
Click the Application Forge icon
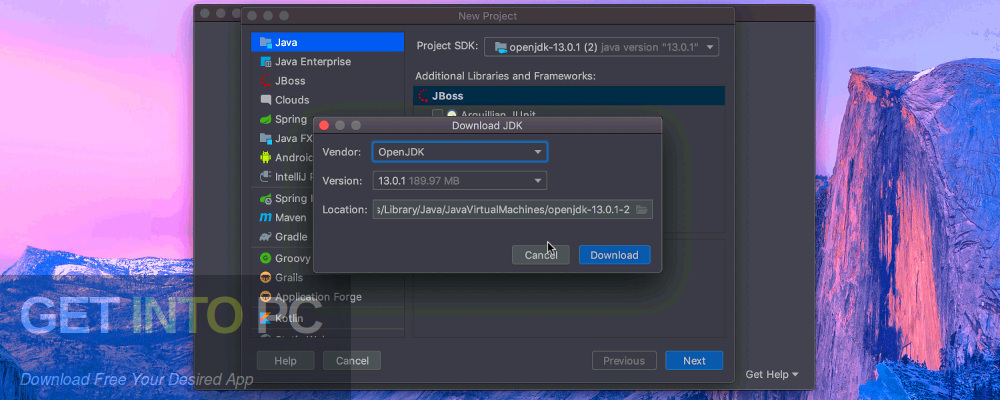click(265, 297)
